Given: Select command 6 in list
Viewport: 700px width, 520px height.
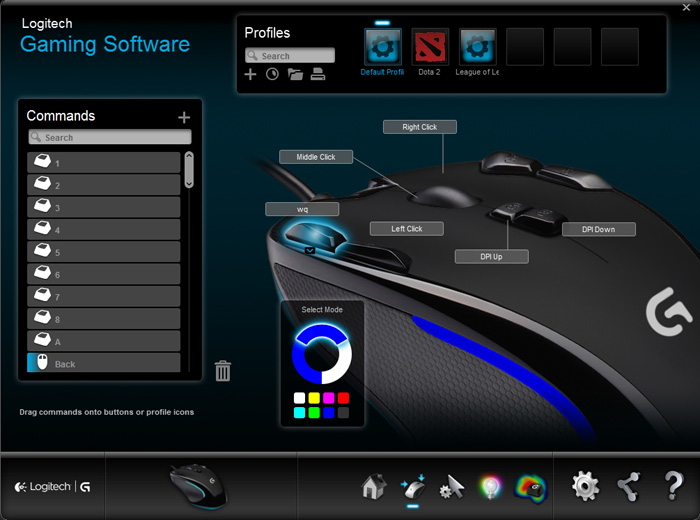Looking at the screenshot, I should (x=104, y=274).
